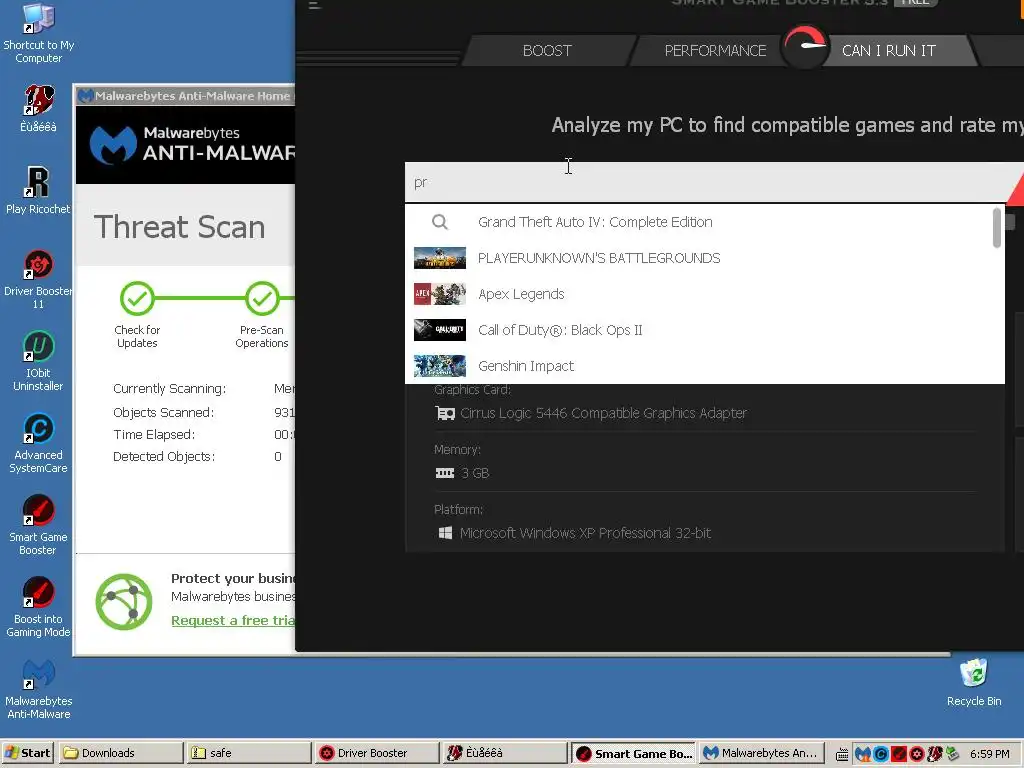Switch to Driver Booster taskbar button

(376, 753)
